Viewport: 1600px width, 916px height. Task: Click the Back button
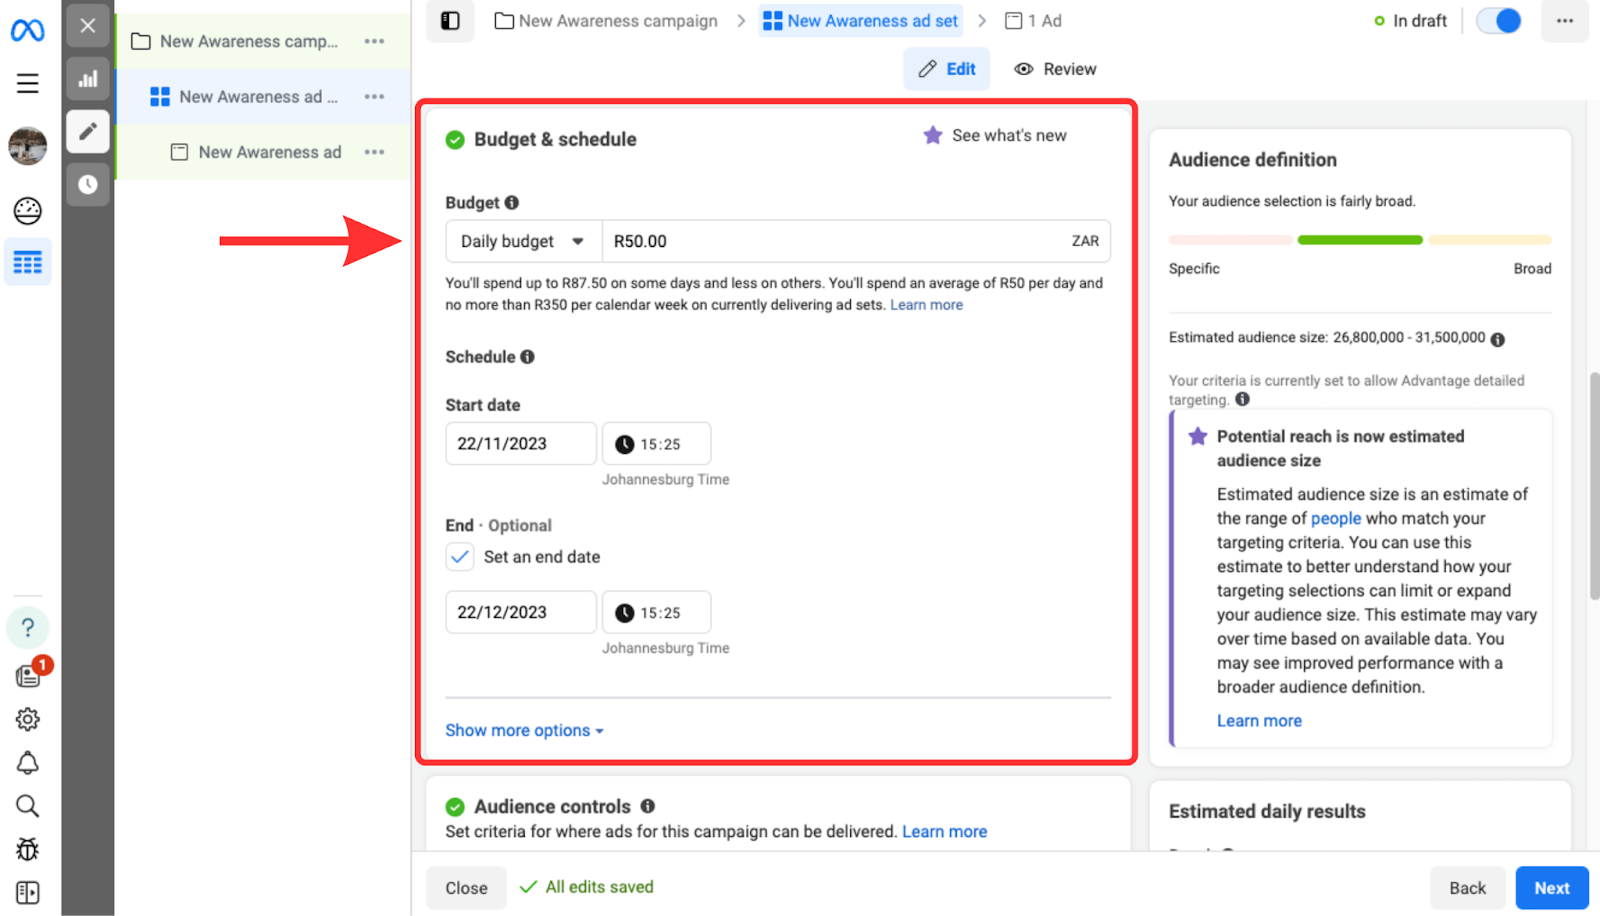coord(1467,888)
